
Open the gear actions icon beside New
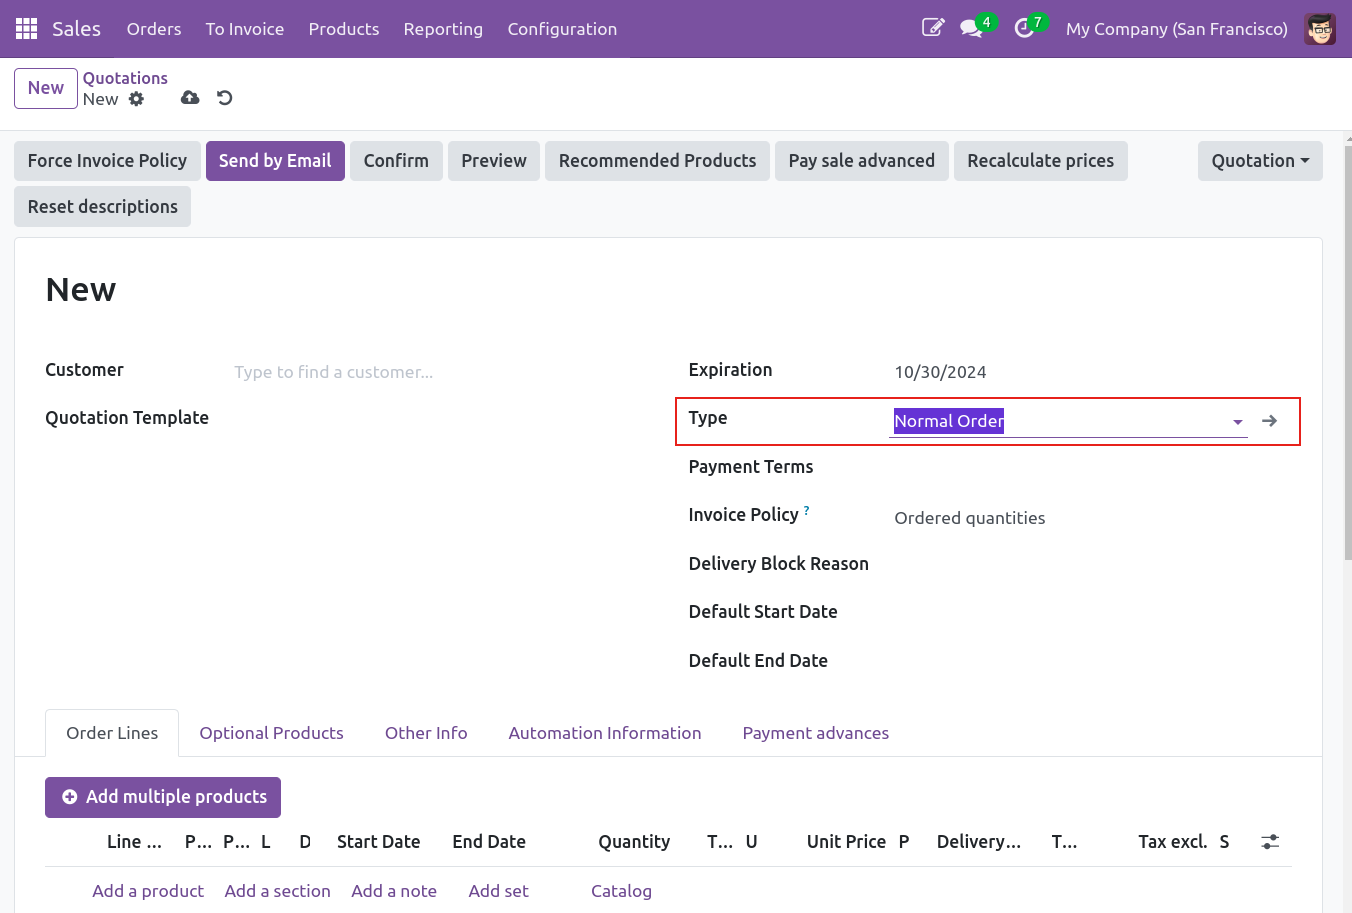137,99
